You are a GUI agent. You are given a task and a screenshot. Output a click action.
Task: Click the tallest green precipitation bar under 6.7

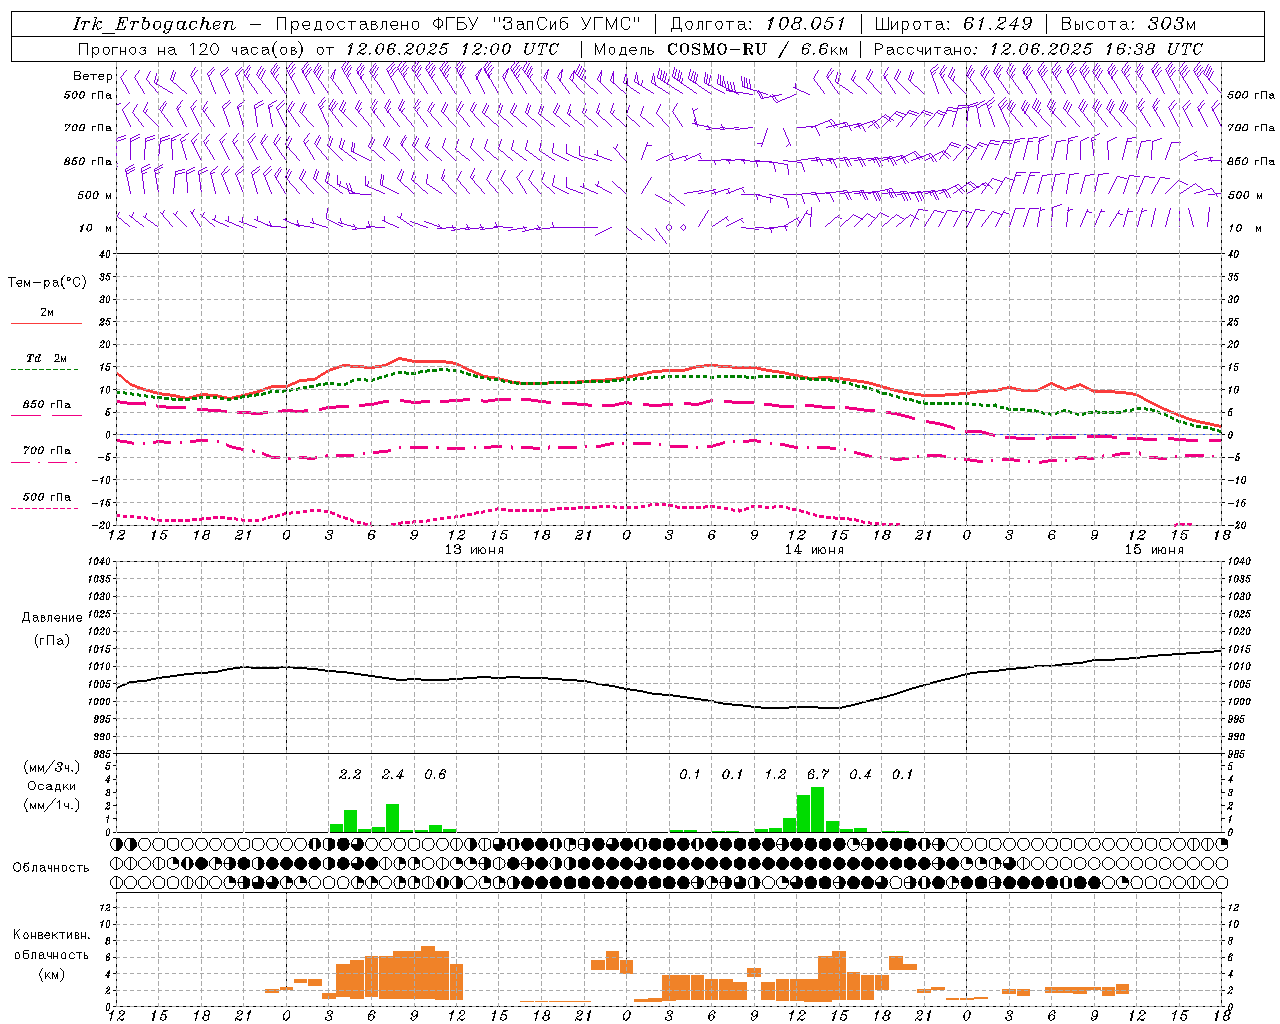tap(818, 810)
